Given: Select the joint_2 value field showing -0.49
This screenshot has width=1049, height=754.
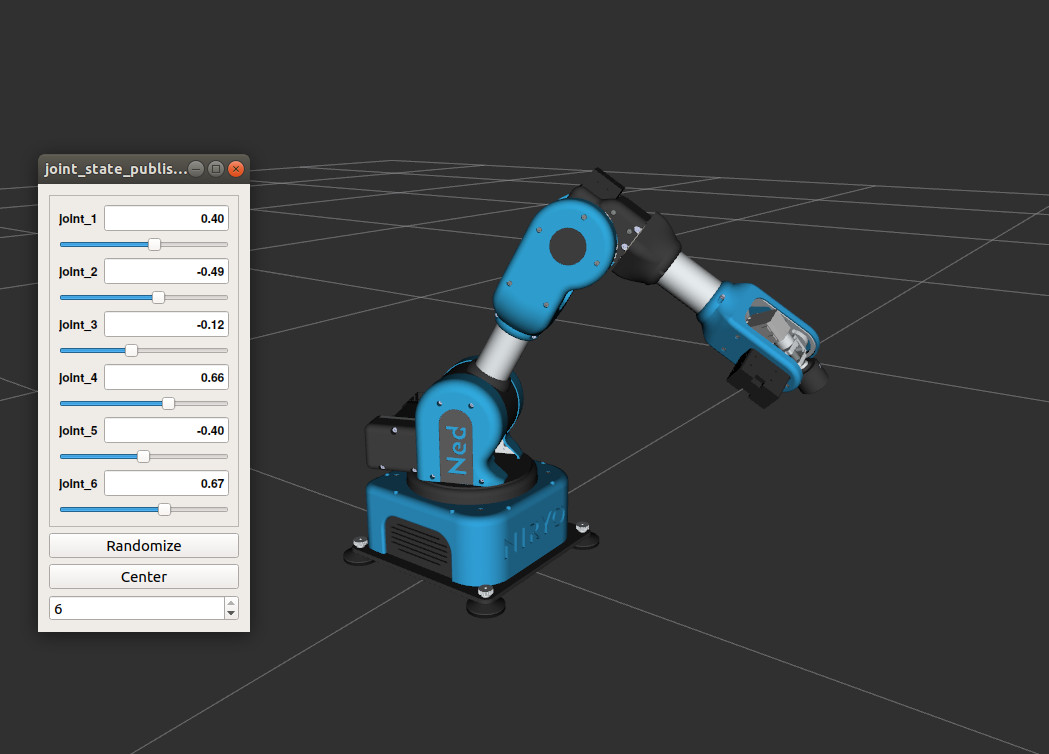Looking at the screenshot, I should (x=167, y=272).
